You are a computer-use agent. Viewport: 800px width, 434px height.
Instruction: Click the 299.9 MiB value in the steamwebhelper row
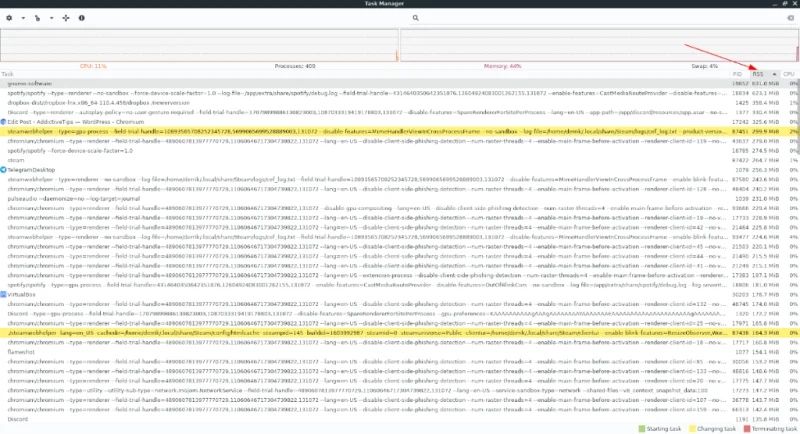pos(765,132)
